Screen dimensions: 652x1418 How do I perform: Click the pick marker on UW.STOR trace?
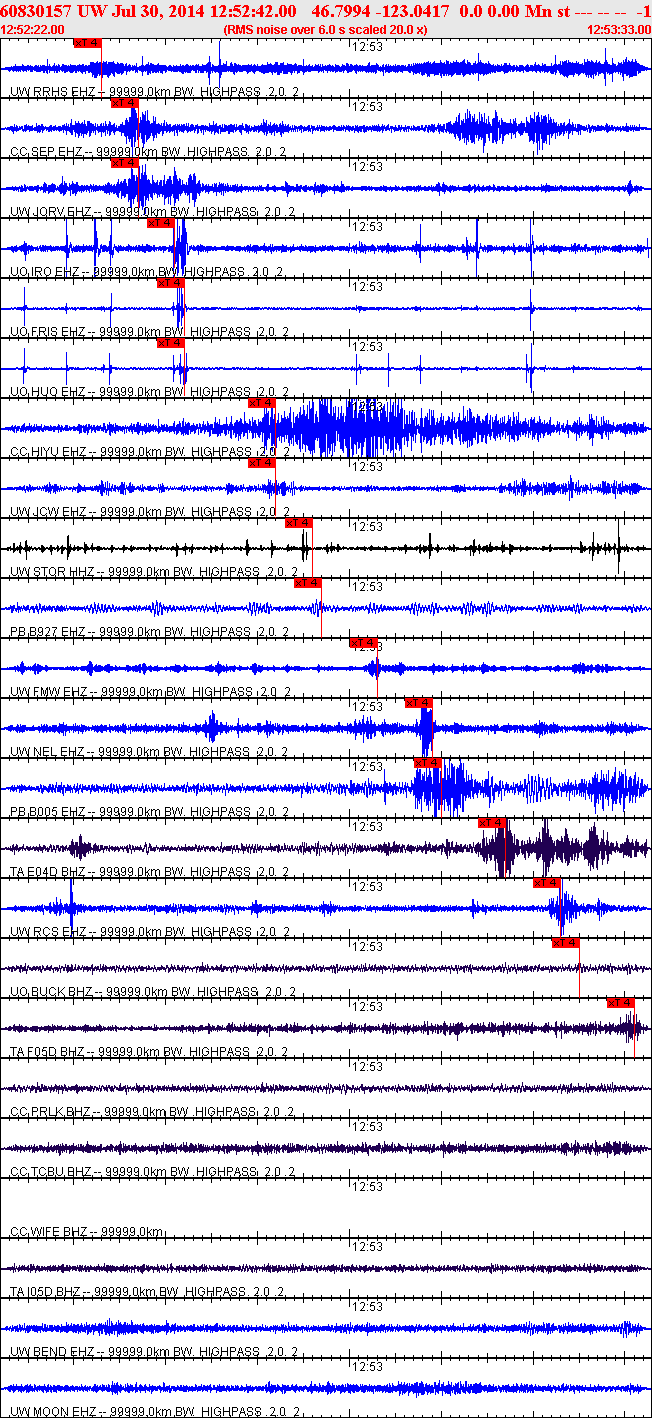pos(299,522)
